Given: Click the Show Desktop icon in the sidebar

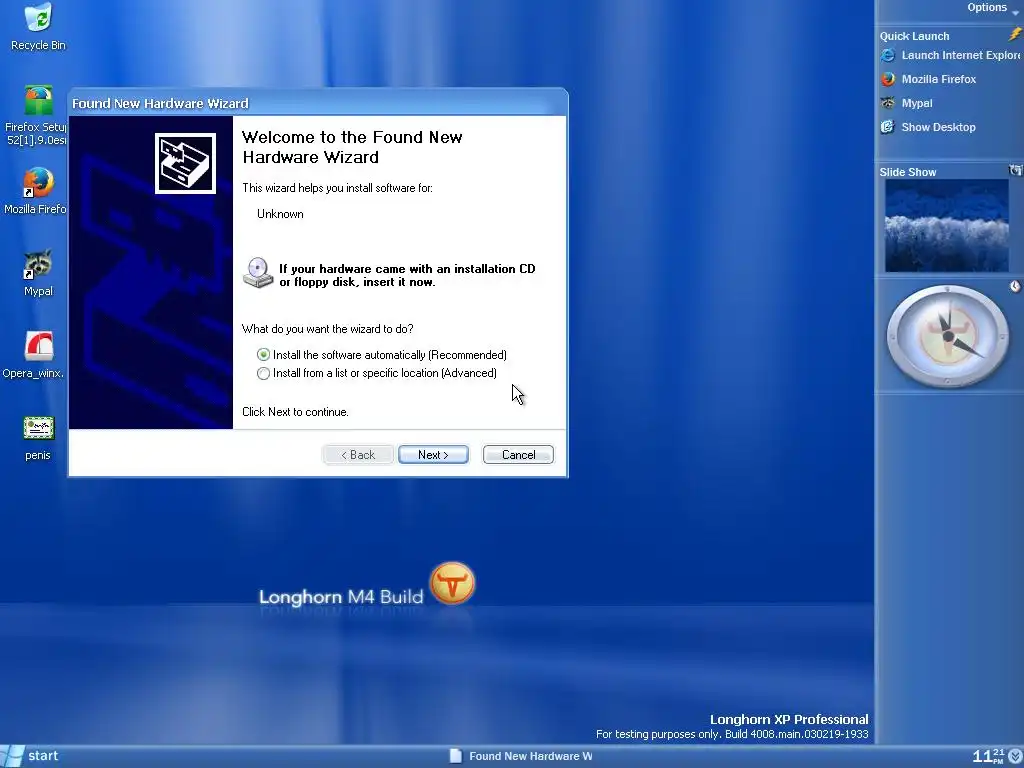Looking at the screenshot, I should coord(888,127).
